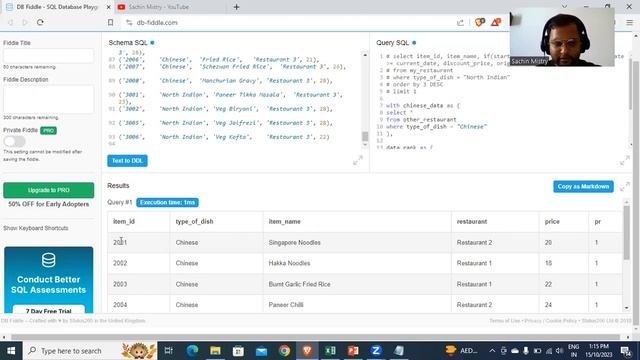Click the ENG IN language indicator

[573, 351]
